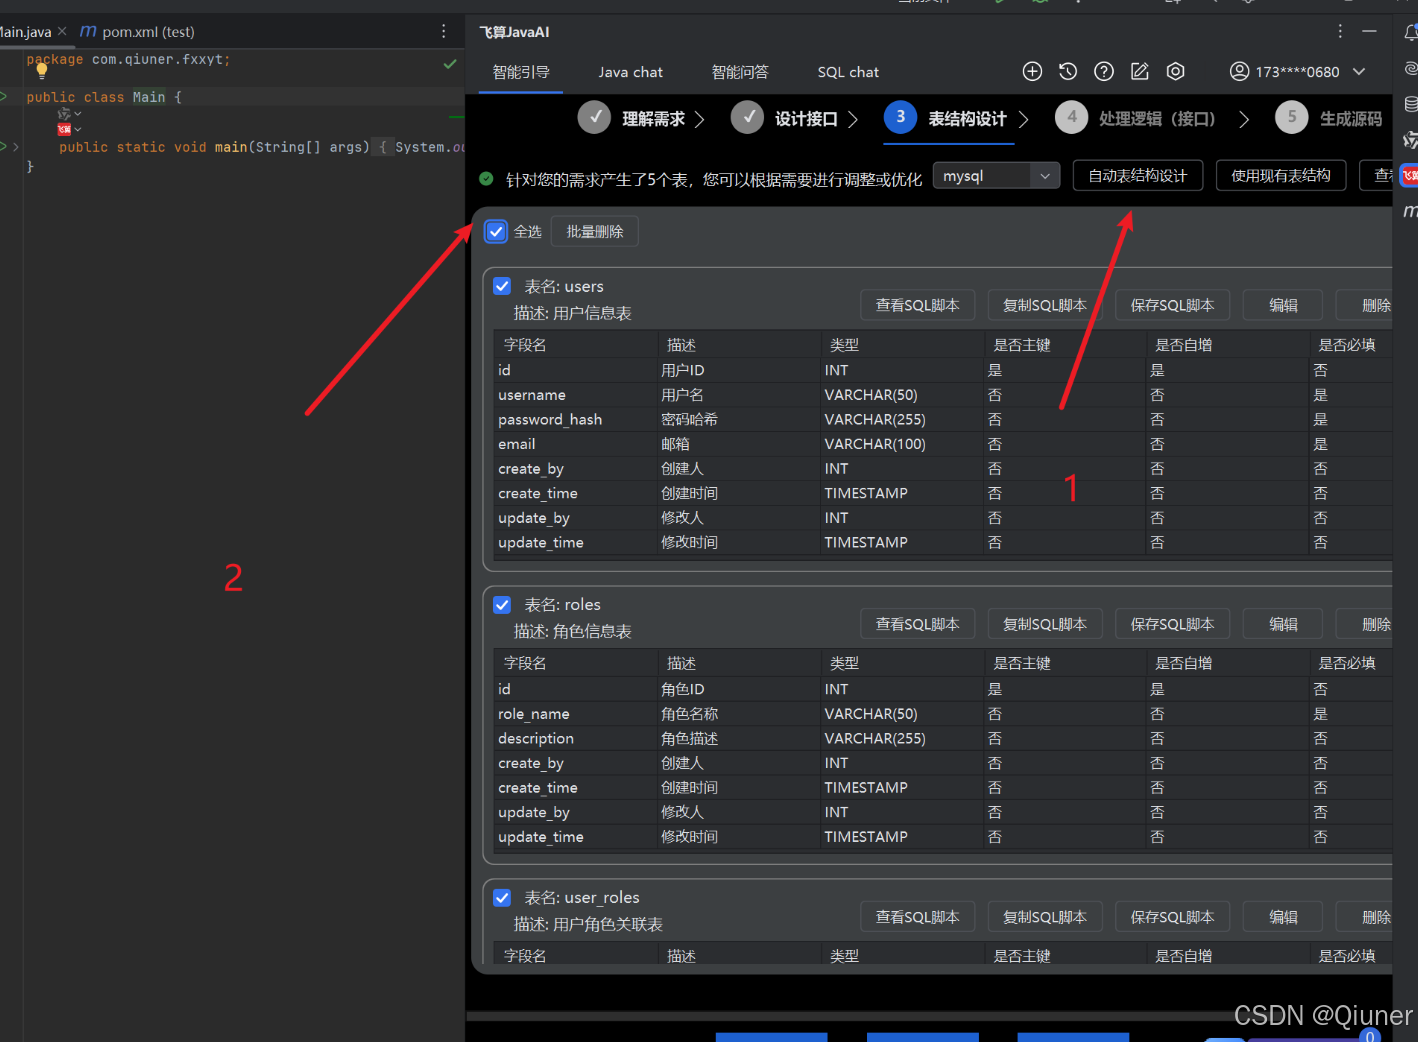Viewport: 1418px width, 1042px height.
Task: Click the intention bulb in editor
Action: coord(42,70)
